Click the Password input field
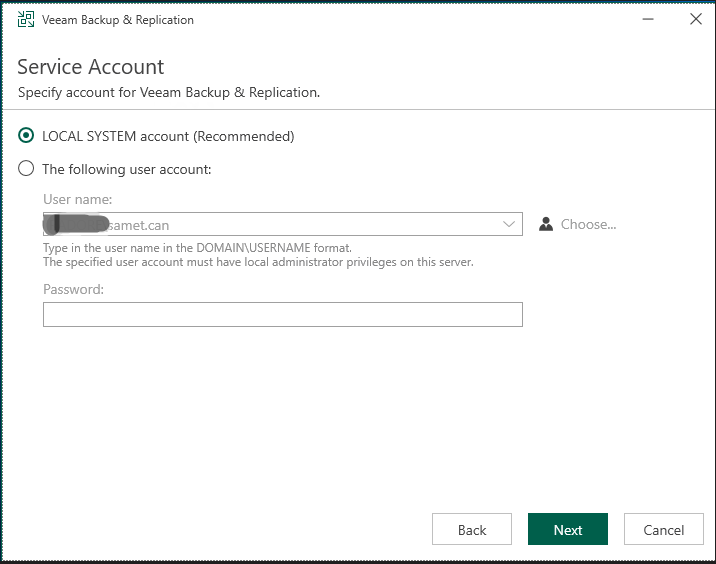The image size is (716, 564). pyautogui.click(x=283, y=314)
